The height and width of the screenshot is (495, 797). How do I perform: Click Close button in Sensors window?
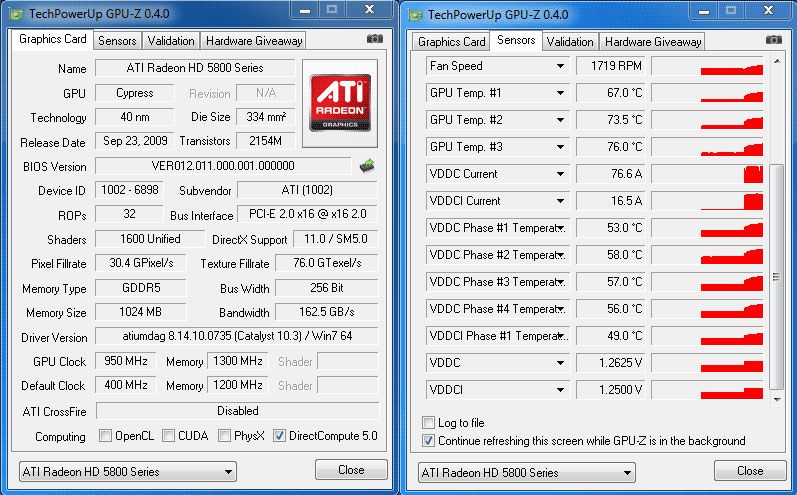pyautogui.click(x=750, y=471)
